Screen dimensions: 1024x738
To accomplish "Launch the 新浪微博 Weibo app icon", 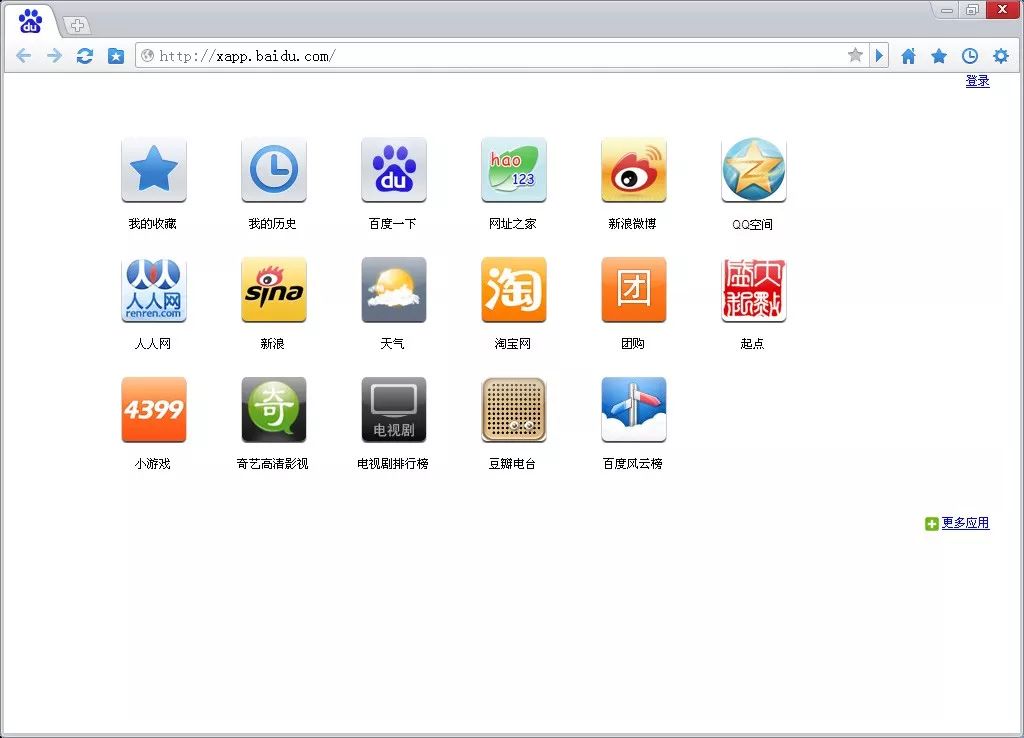I will point(633,170).
